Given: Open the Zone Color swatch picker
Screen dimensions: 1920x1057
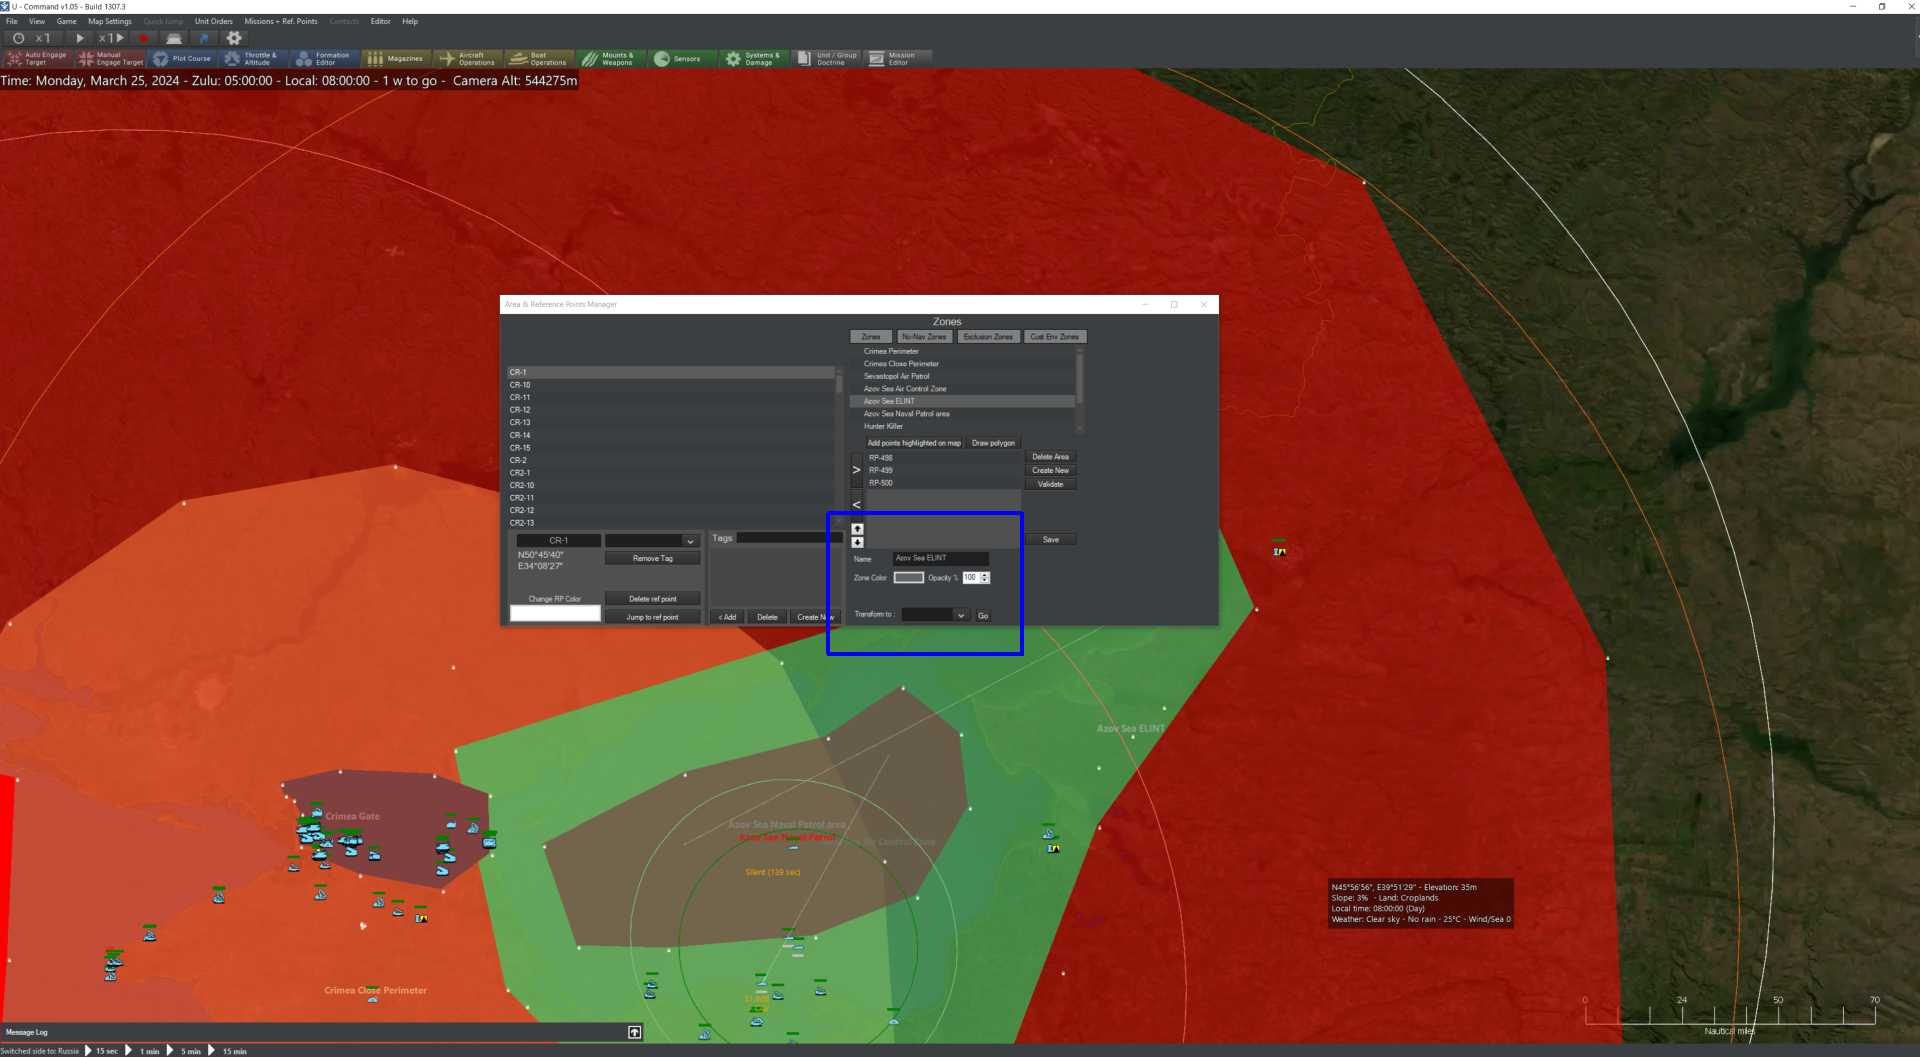Looking at the screenshot, I should tap(908, 578).
